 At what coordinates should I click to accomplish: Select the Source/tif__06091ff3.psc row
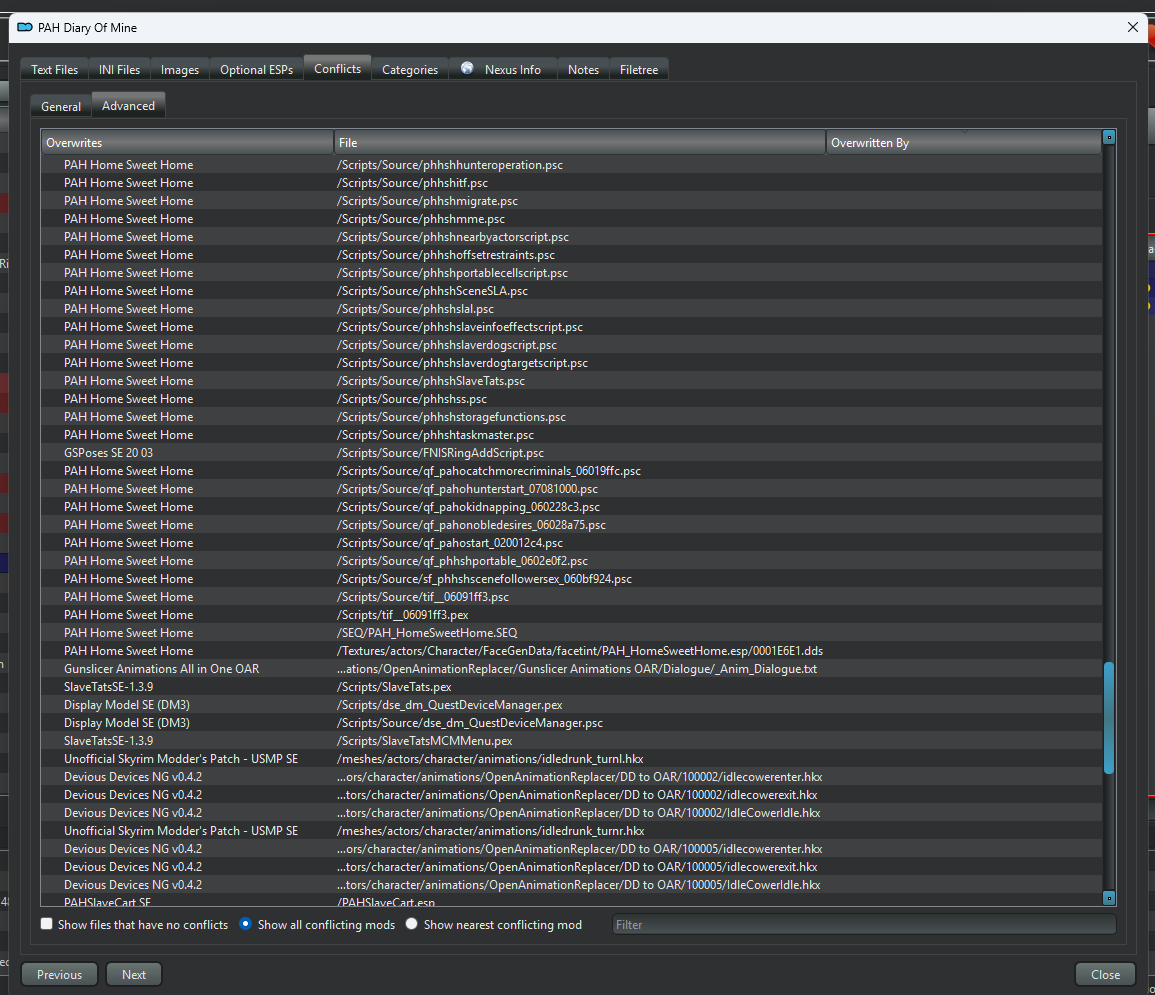click(x=572, y=597)
